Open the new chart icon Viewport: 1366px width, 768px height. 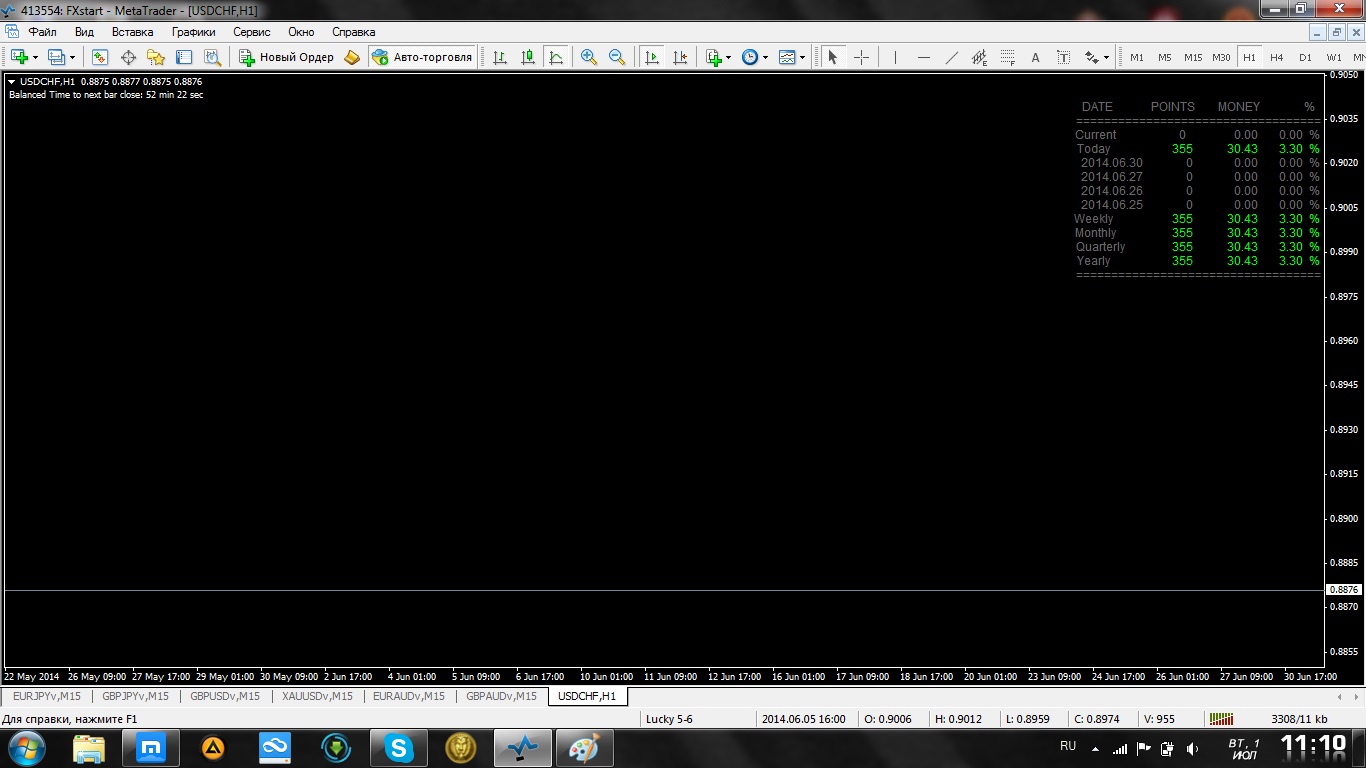[x=19, y=57]
